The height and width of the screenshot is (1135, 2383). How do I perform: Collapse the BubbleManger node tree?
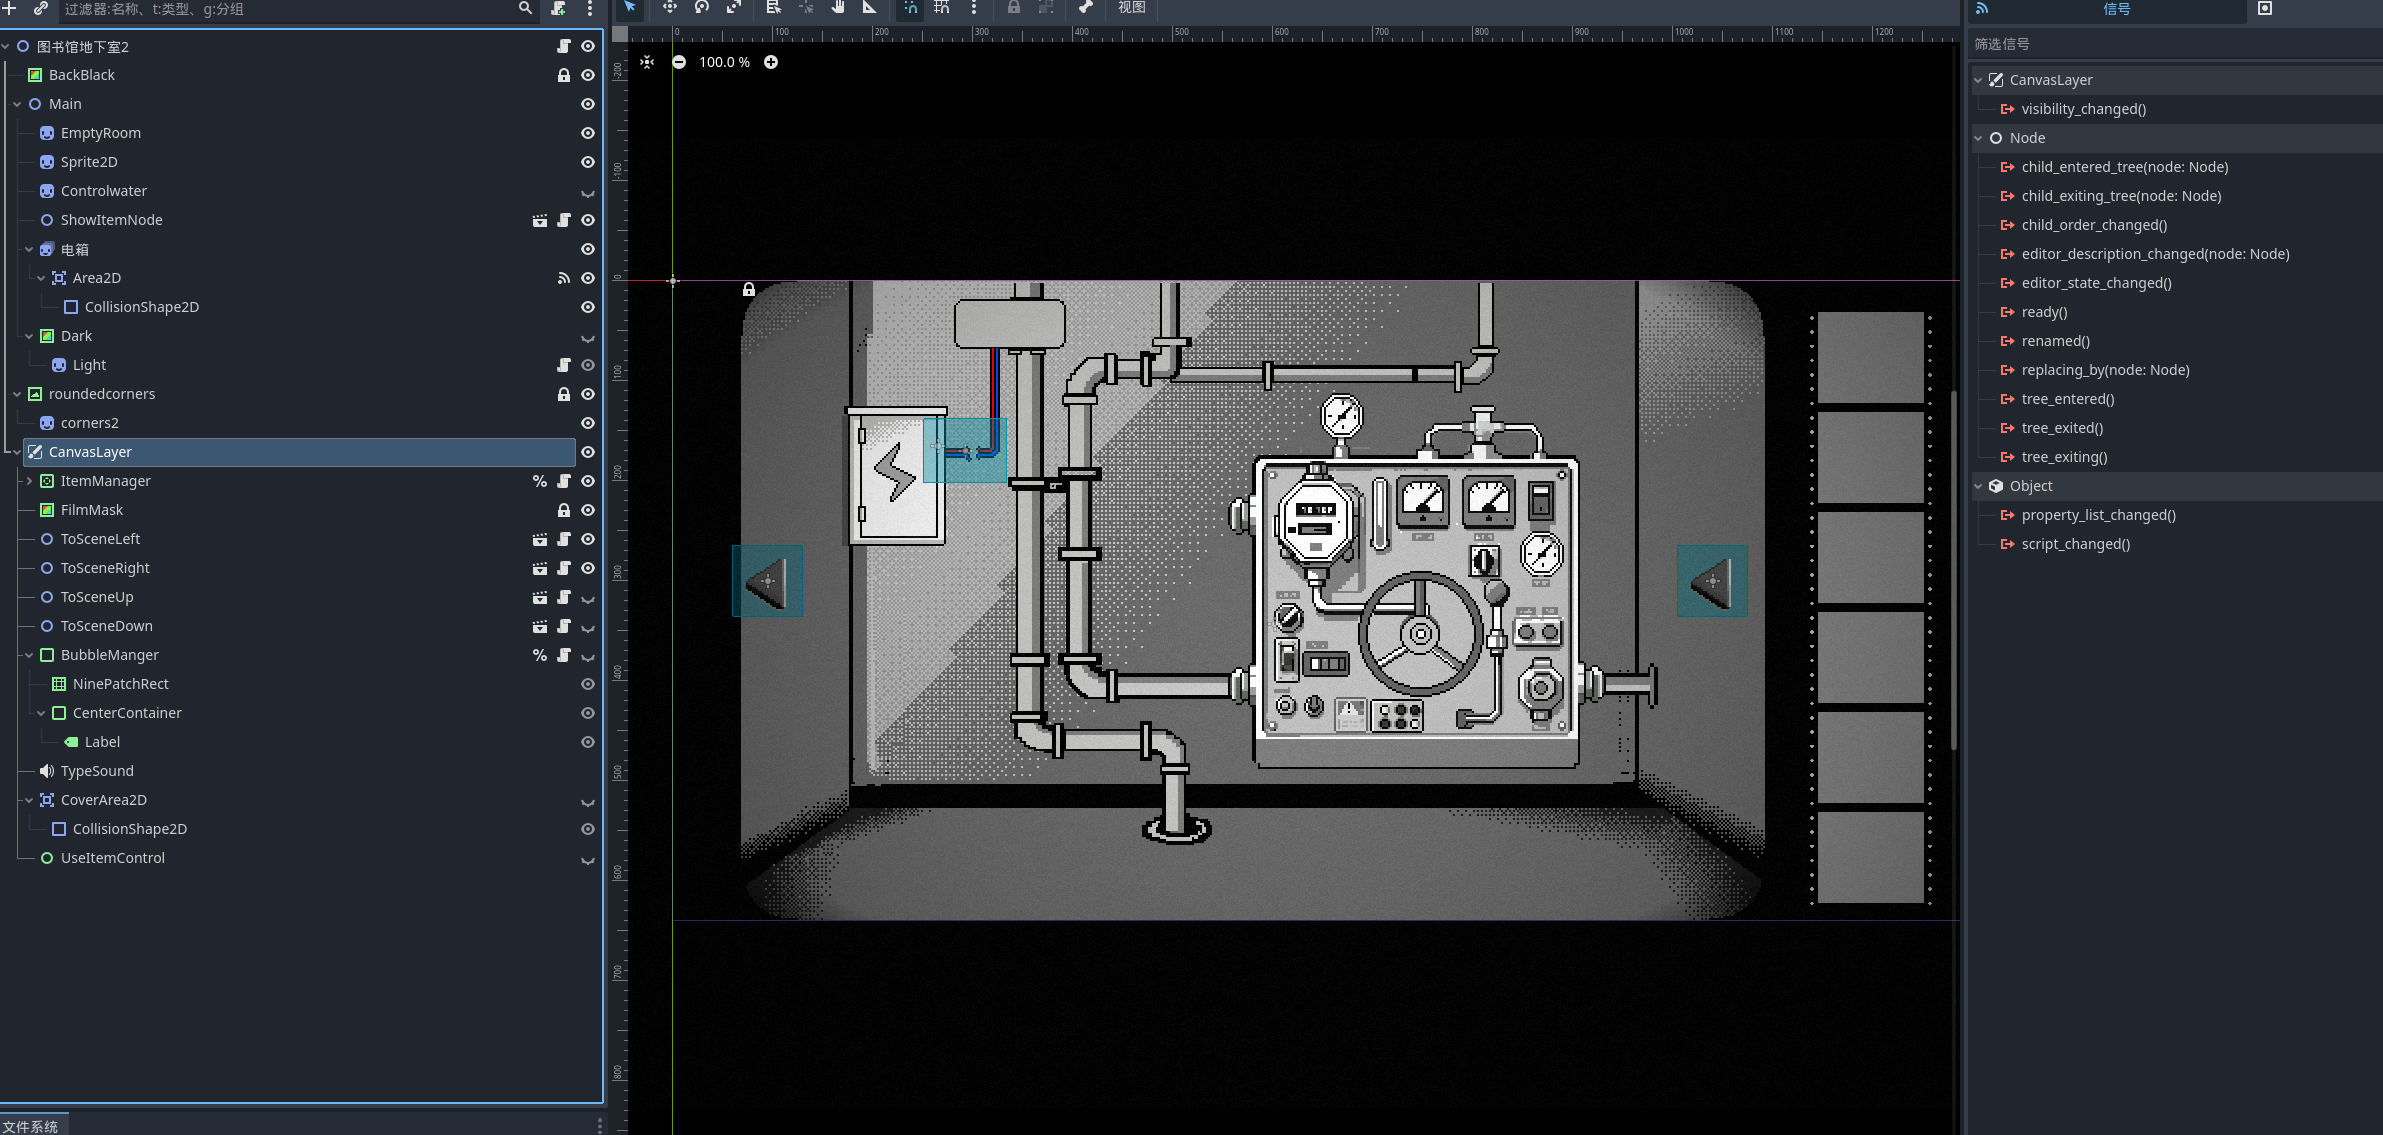(29, 655)
